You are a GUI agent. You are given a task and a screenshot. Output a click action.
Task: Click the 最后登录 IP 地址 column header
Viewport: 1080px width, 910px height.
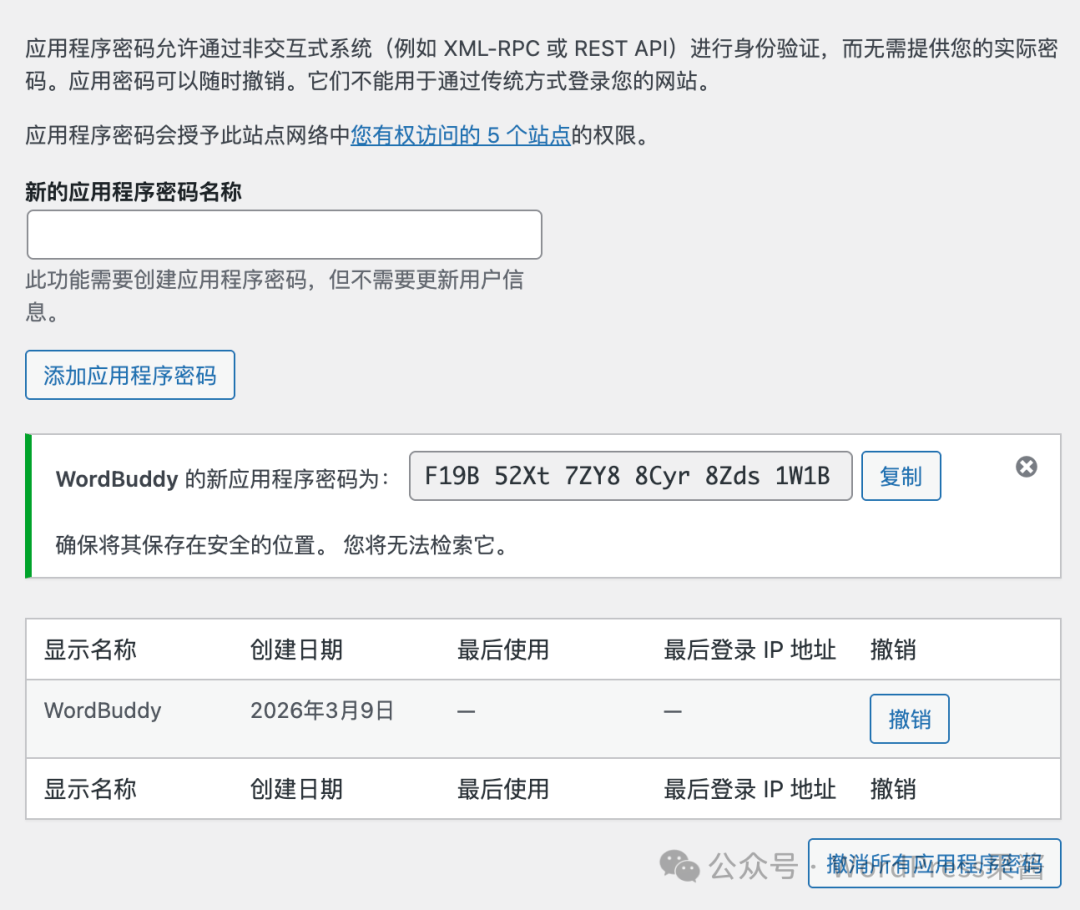tap(748, 650)
